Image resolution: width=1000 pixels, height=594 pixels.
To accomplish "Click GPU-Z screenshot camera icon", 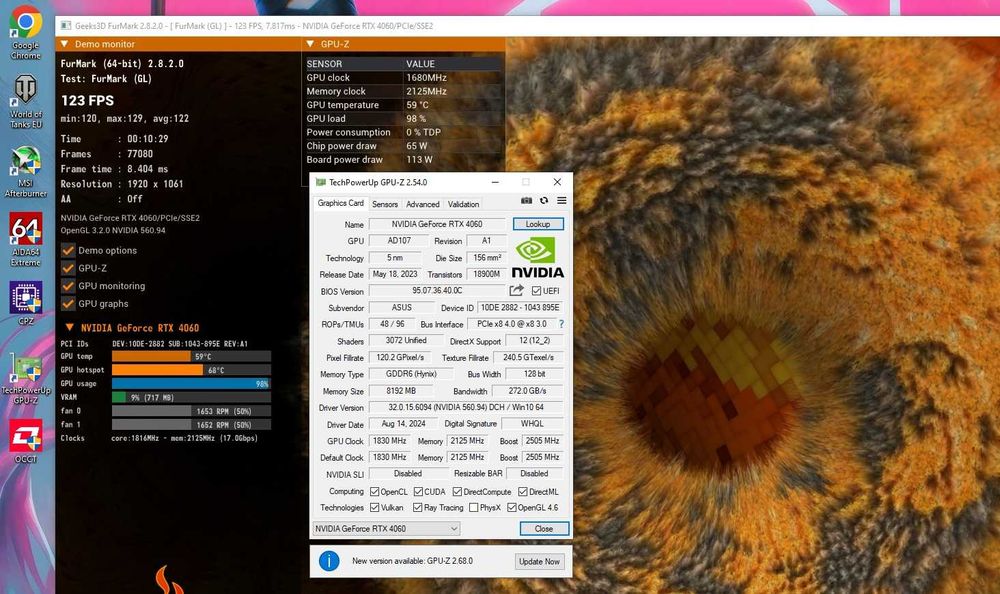I will point(526,200).
